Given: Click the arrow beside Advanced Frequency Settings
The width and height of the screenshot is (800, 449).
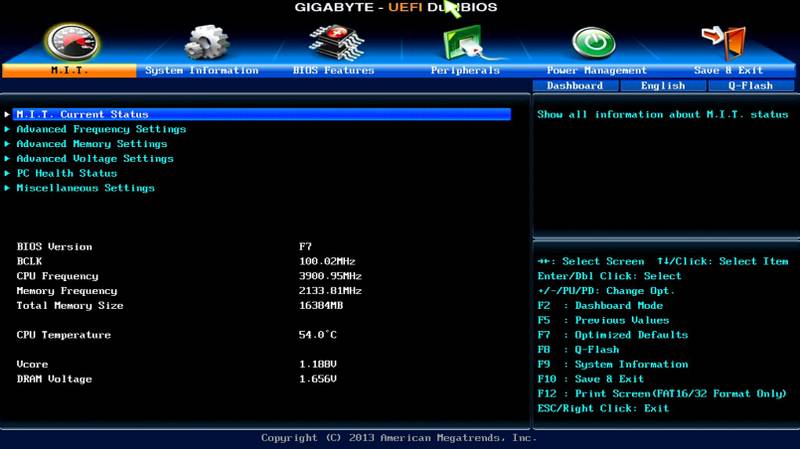Looking at the screenshot, I should pyautogui.click(x=7, y=129).
